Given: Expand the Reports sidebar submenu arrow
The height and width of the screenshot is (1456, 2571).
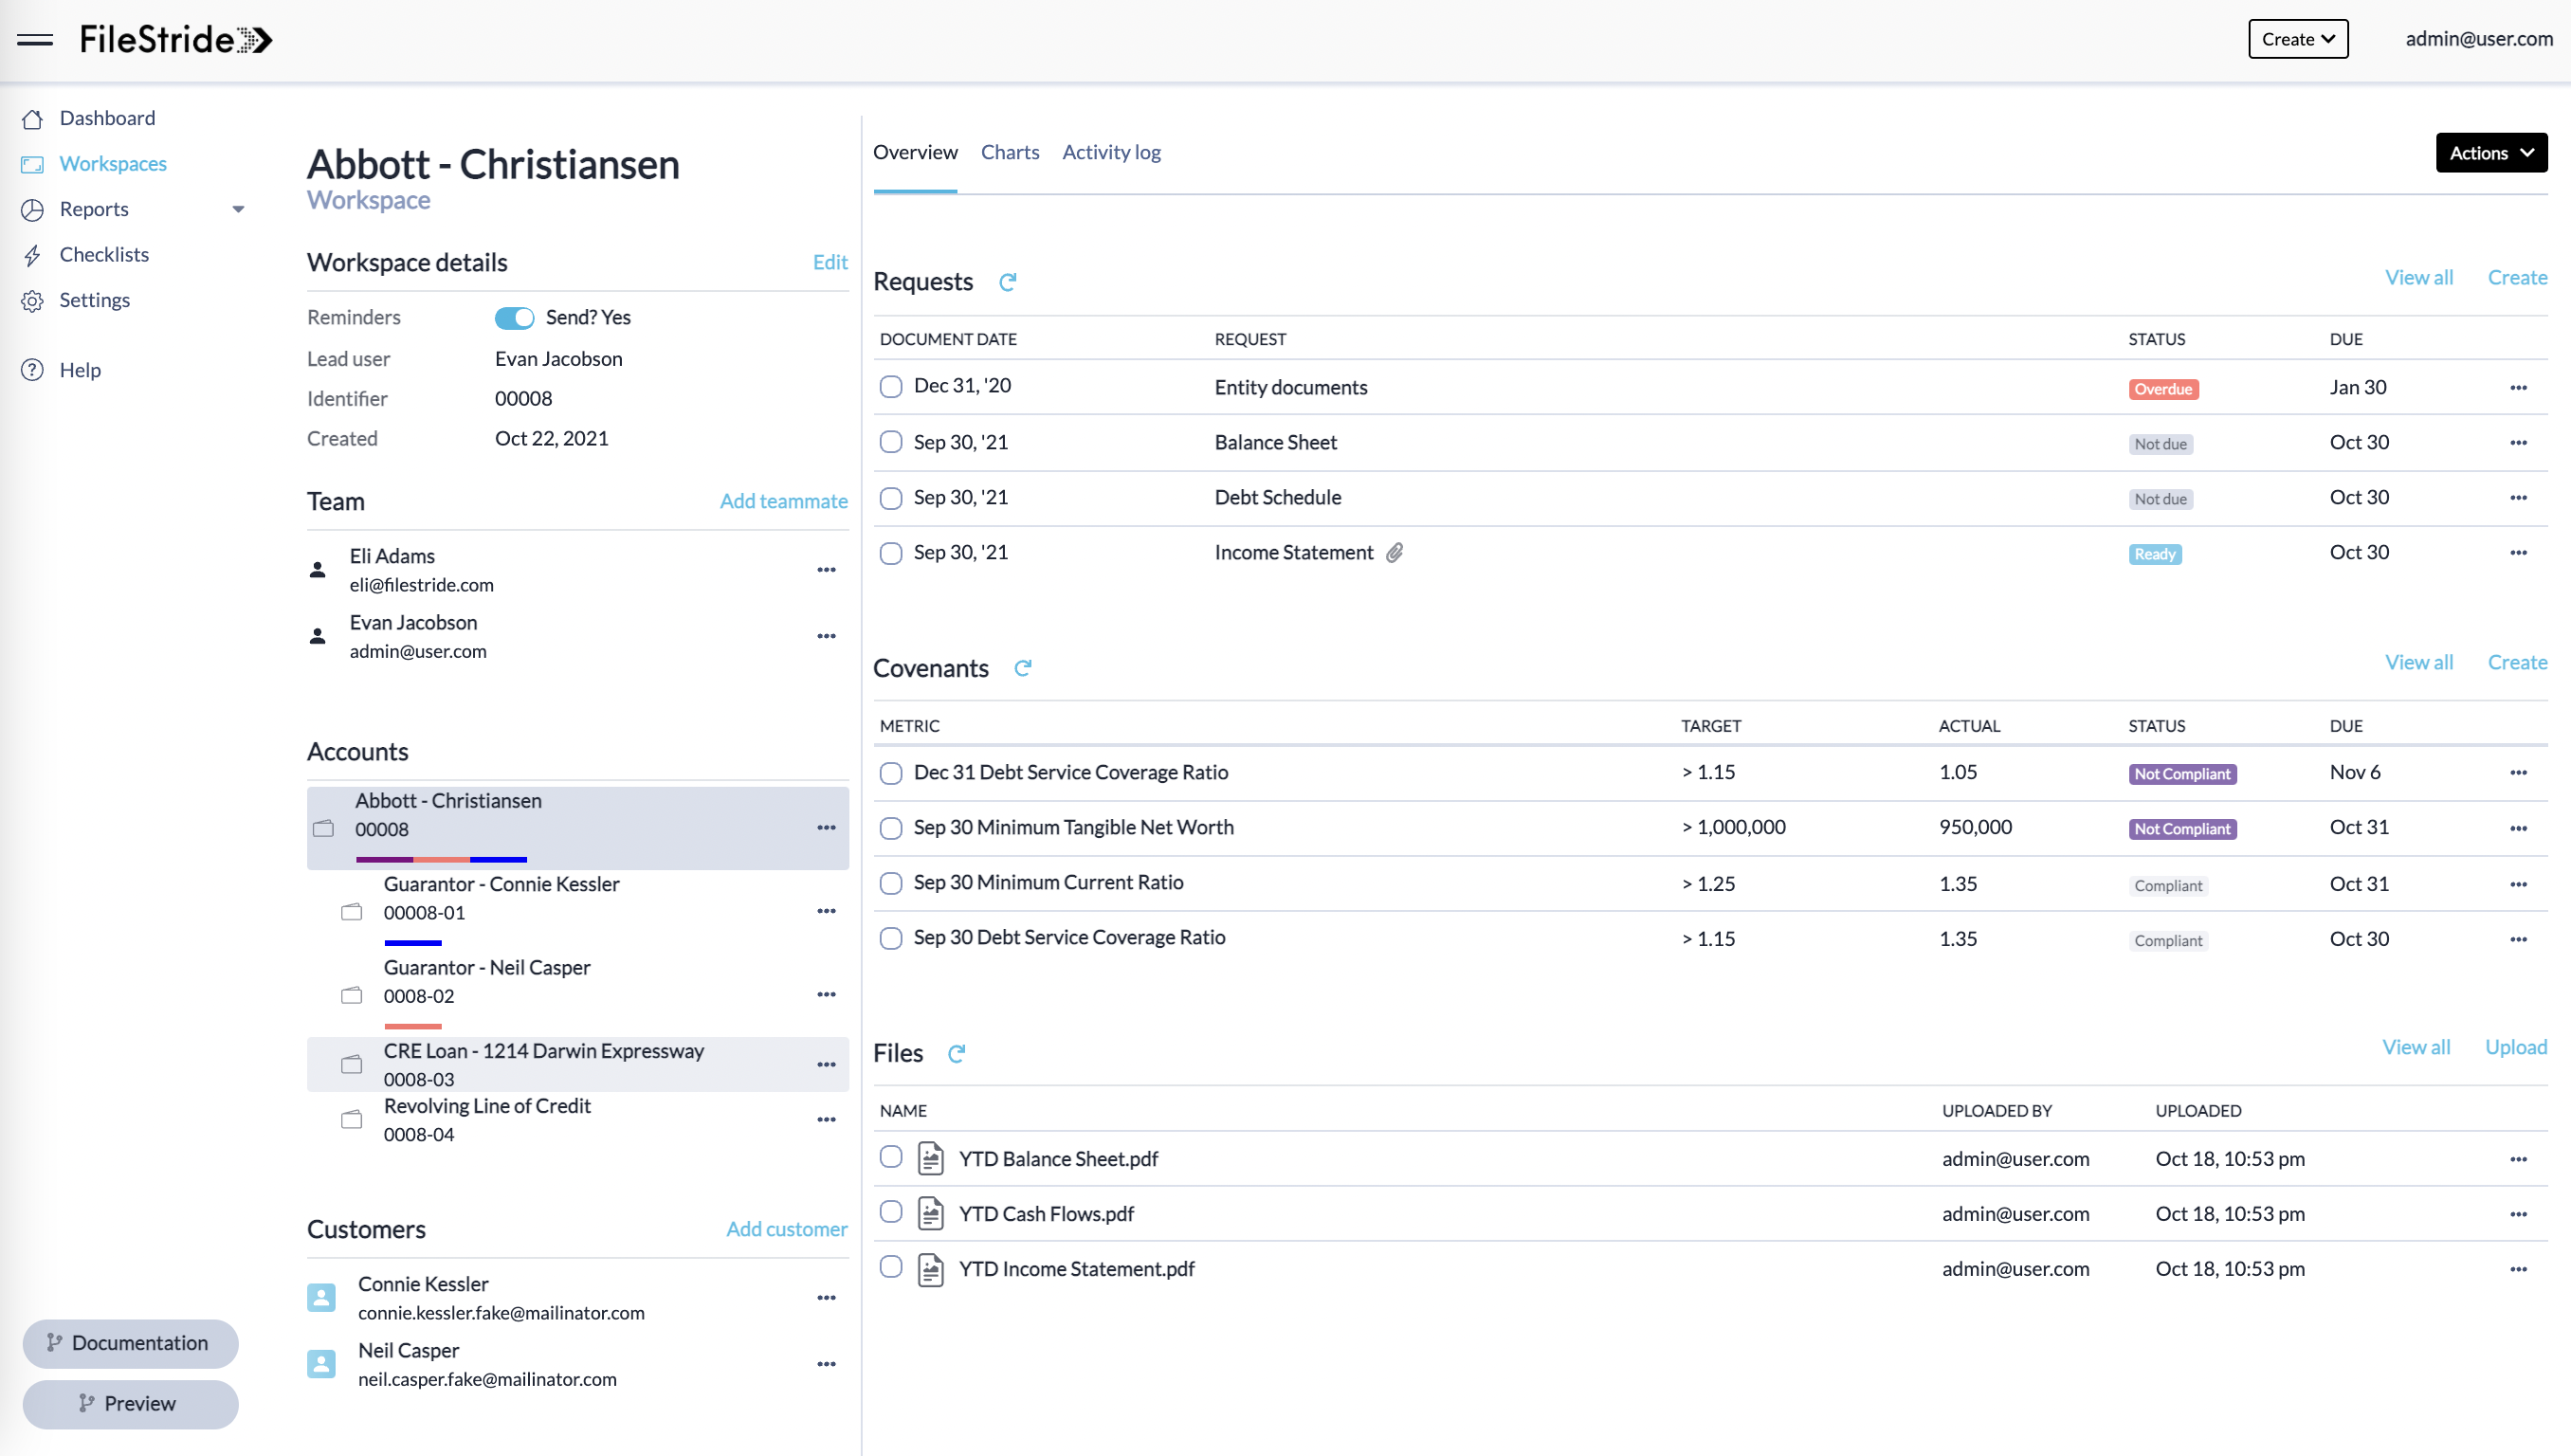Looking at the screenshot, I should point(238,209).
